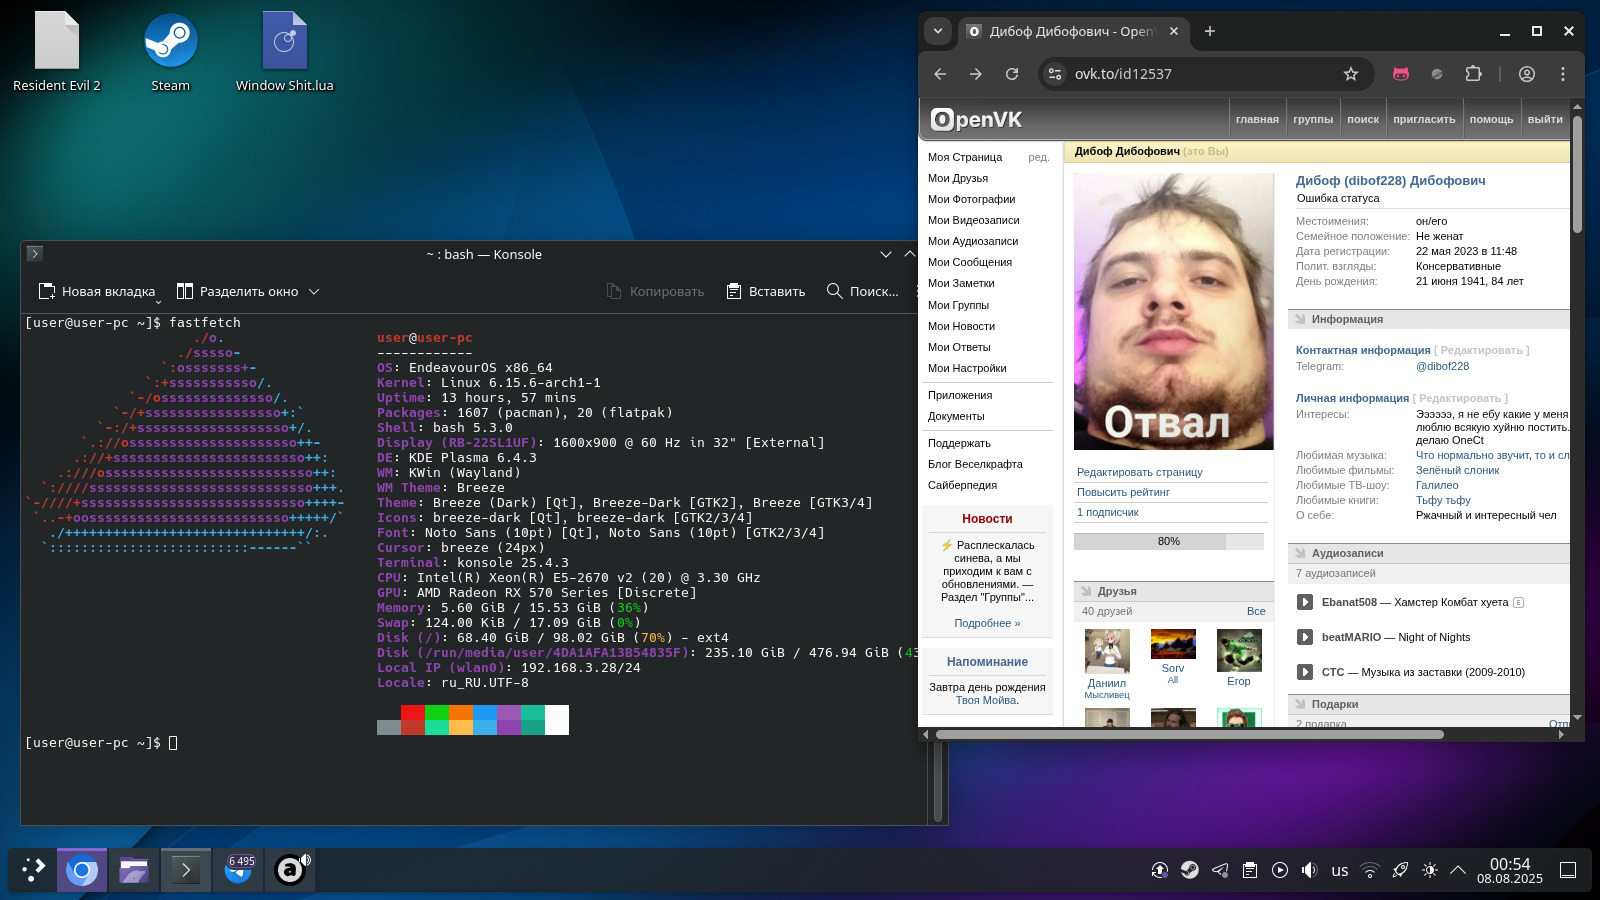Screen dimensions: 1600x900
Task: Collapse the Аудиозаписи section
Action: click(1301, 553)
